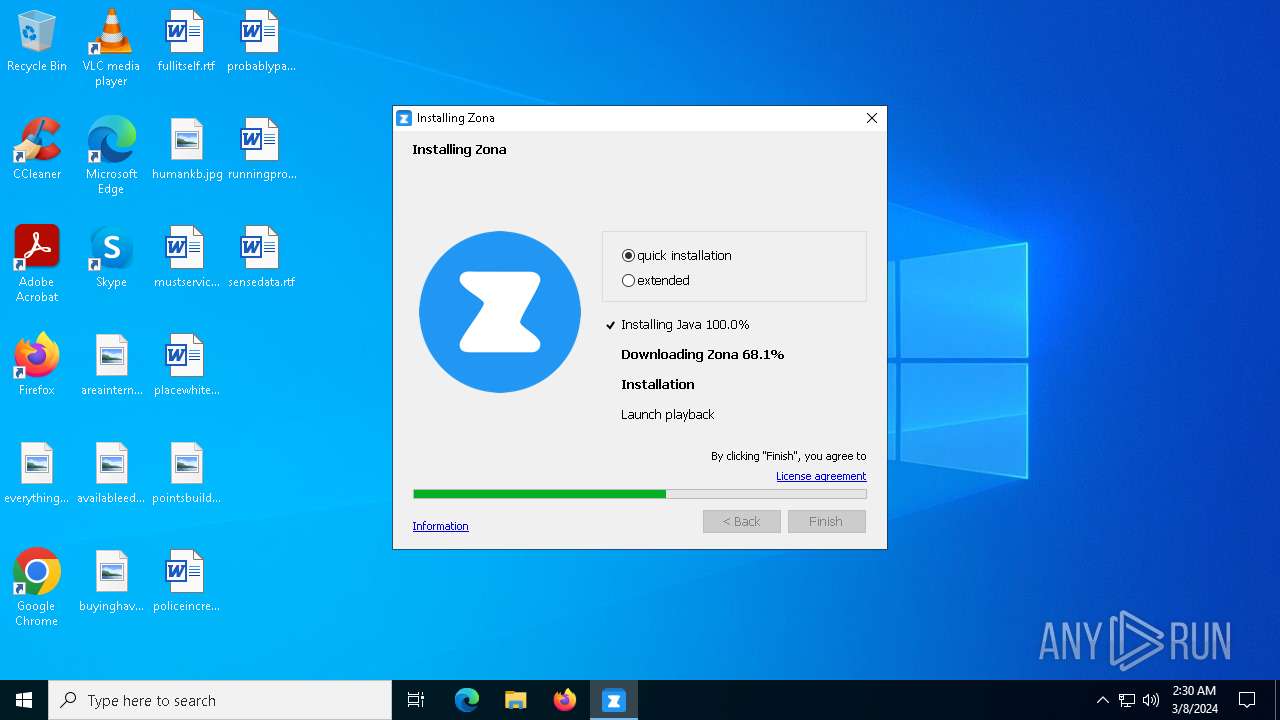This screenshot has width=1280, height=720.
Task: Open File Explorer from the taskbar
Action: tap(516, 700)
